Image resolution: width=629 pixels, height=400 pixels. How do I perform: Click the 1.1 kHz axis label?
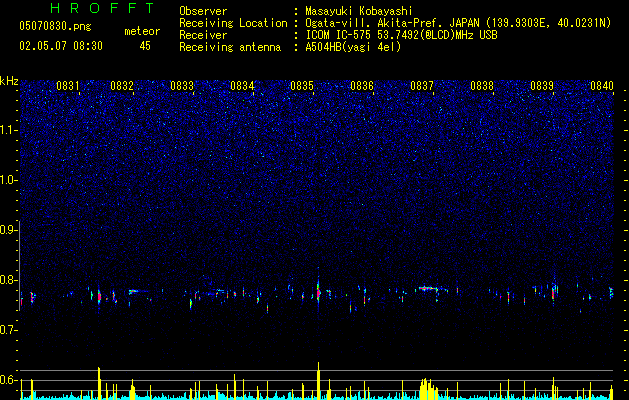pyautogui.click(x=8, y=130)
